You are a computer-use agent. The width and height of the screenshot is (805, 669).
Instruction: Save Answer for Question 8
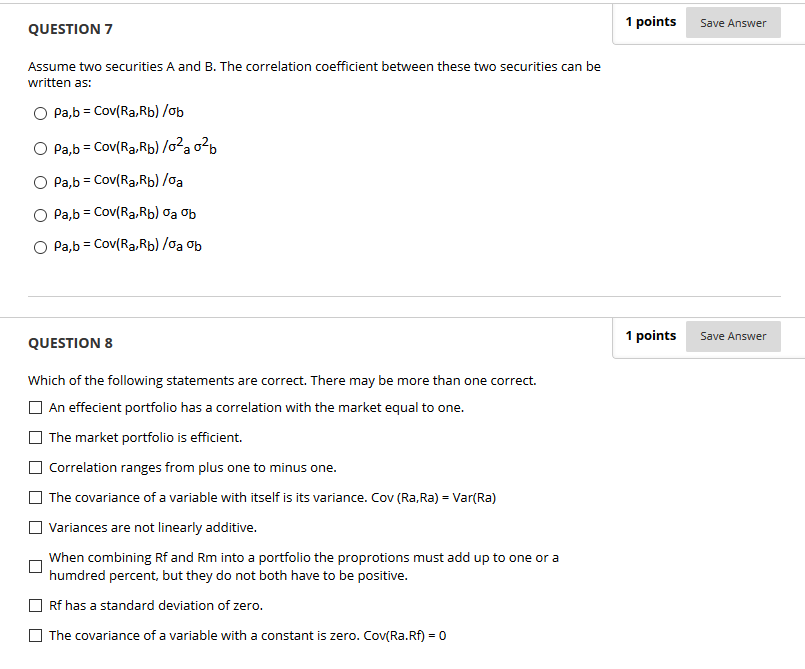click(733, 336)
